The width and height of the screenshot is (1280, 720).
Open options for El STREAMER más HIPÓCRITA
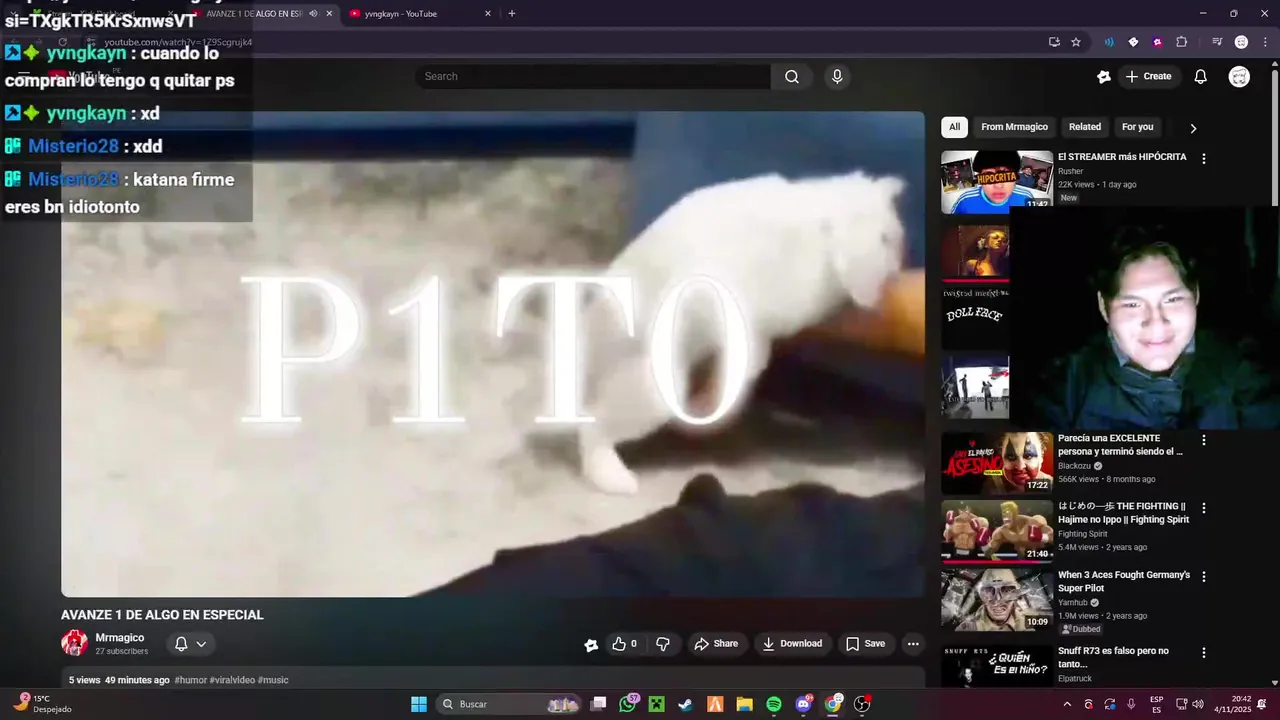pos(1204,159)
